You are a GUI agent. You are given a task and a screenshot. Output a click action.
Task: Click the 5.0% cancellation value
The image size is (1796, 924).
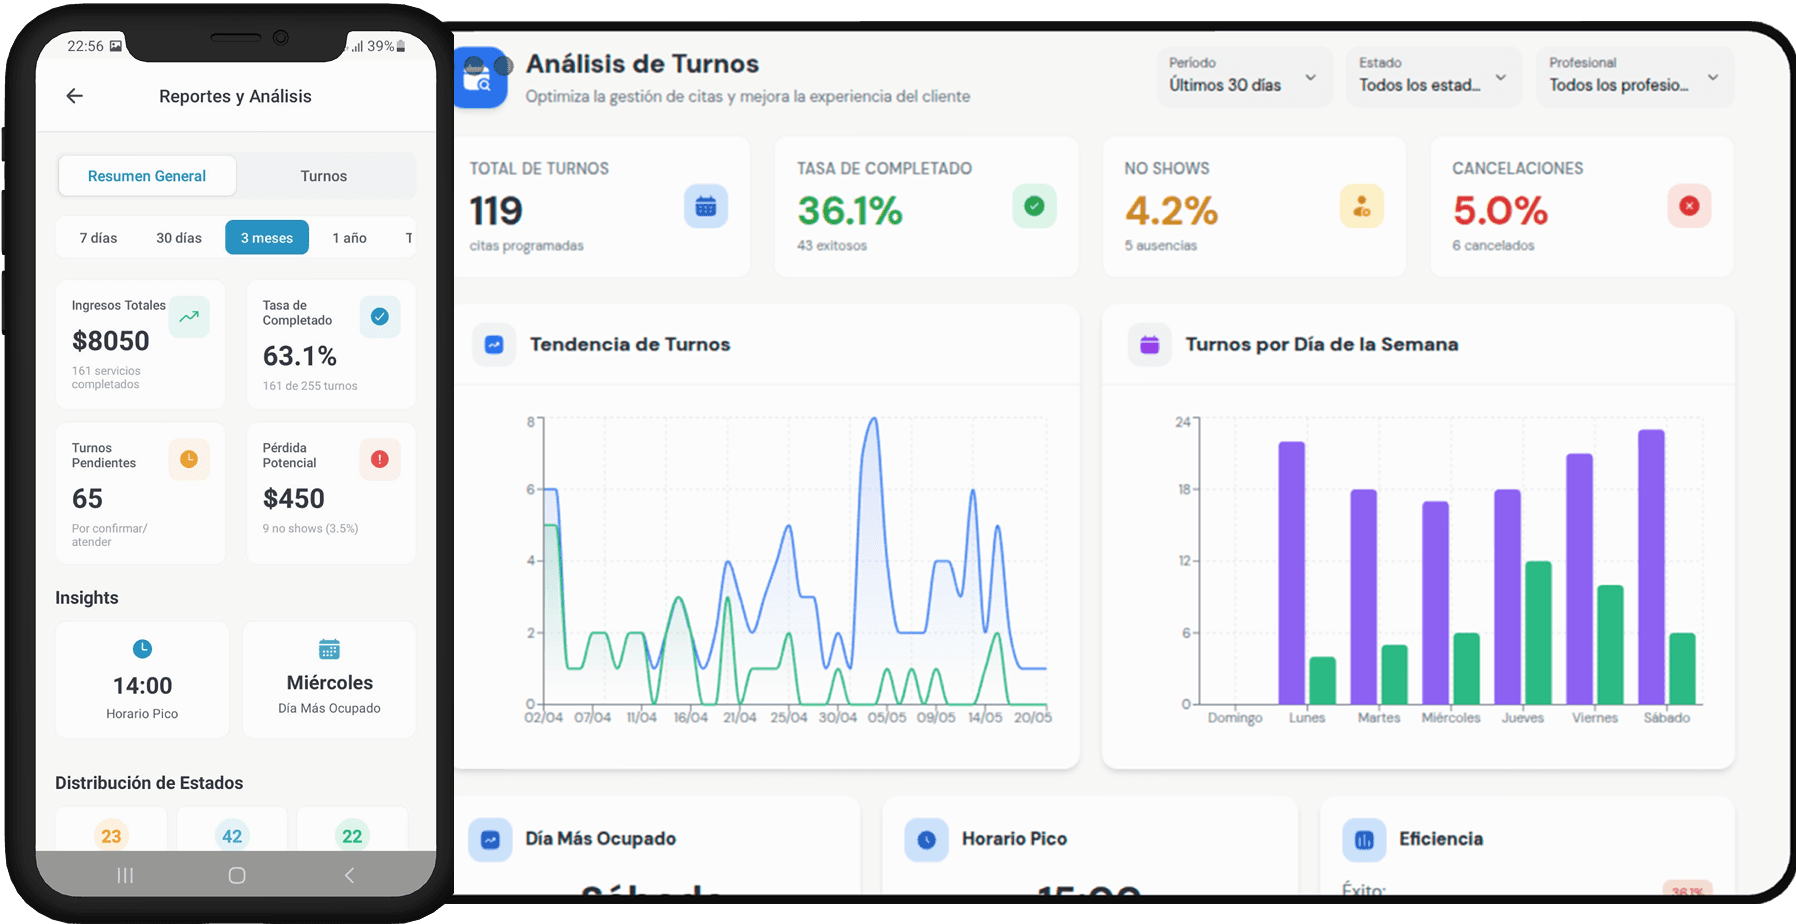tap(1500, 211)
